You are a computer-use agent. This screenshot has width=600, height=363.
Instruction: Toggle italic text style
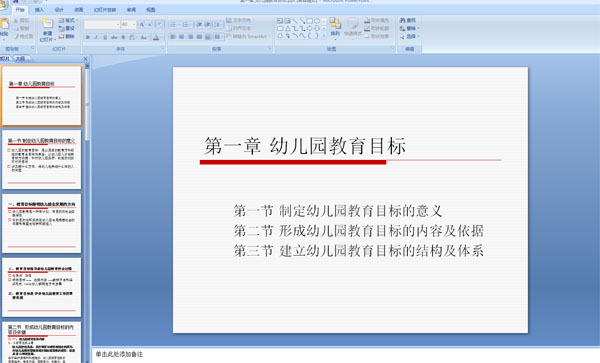click(x=96, y=37)
